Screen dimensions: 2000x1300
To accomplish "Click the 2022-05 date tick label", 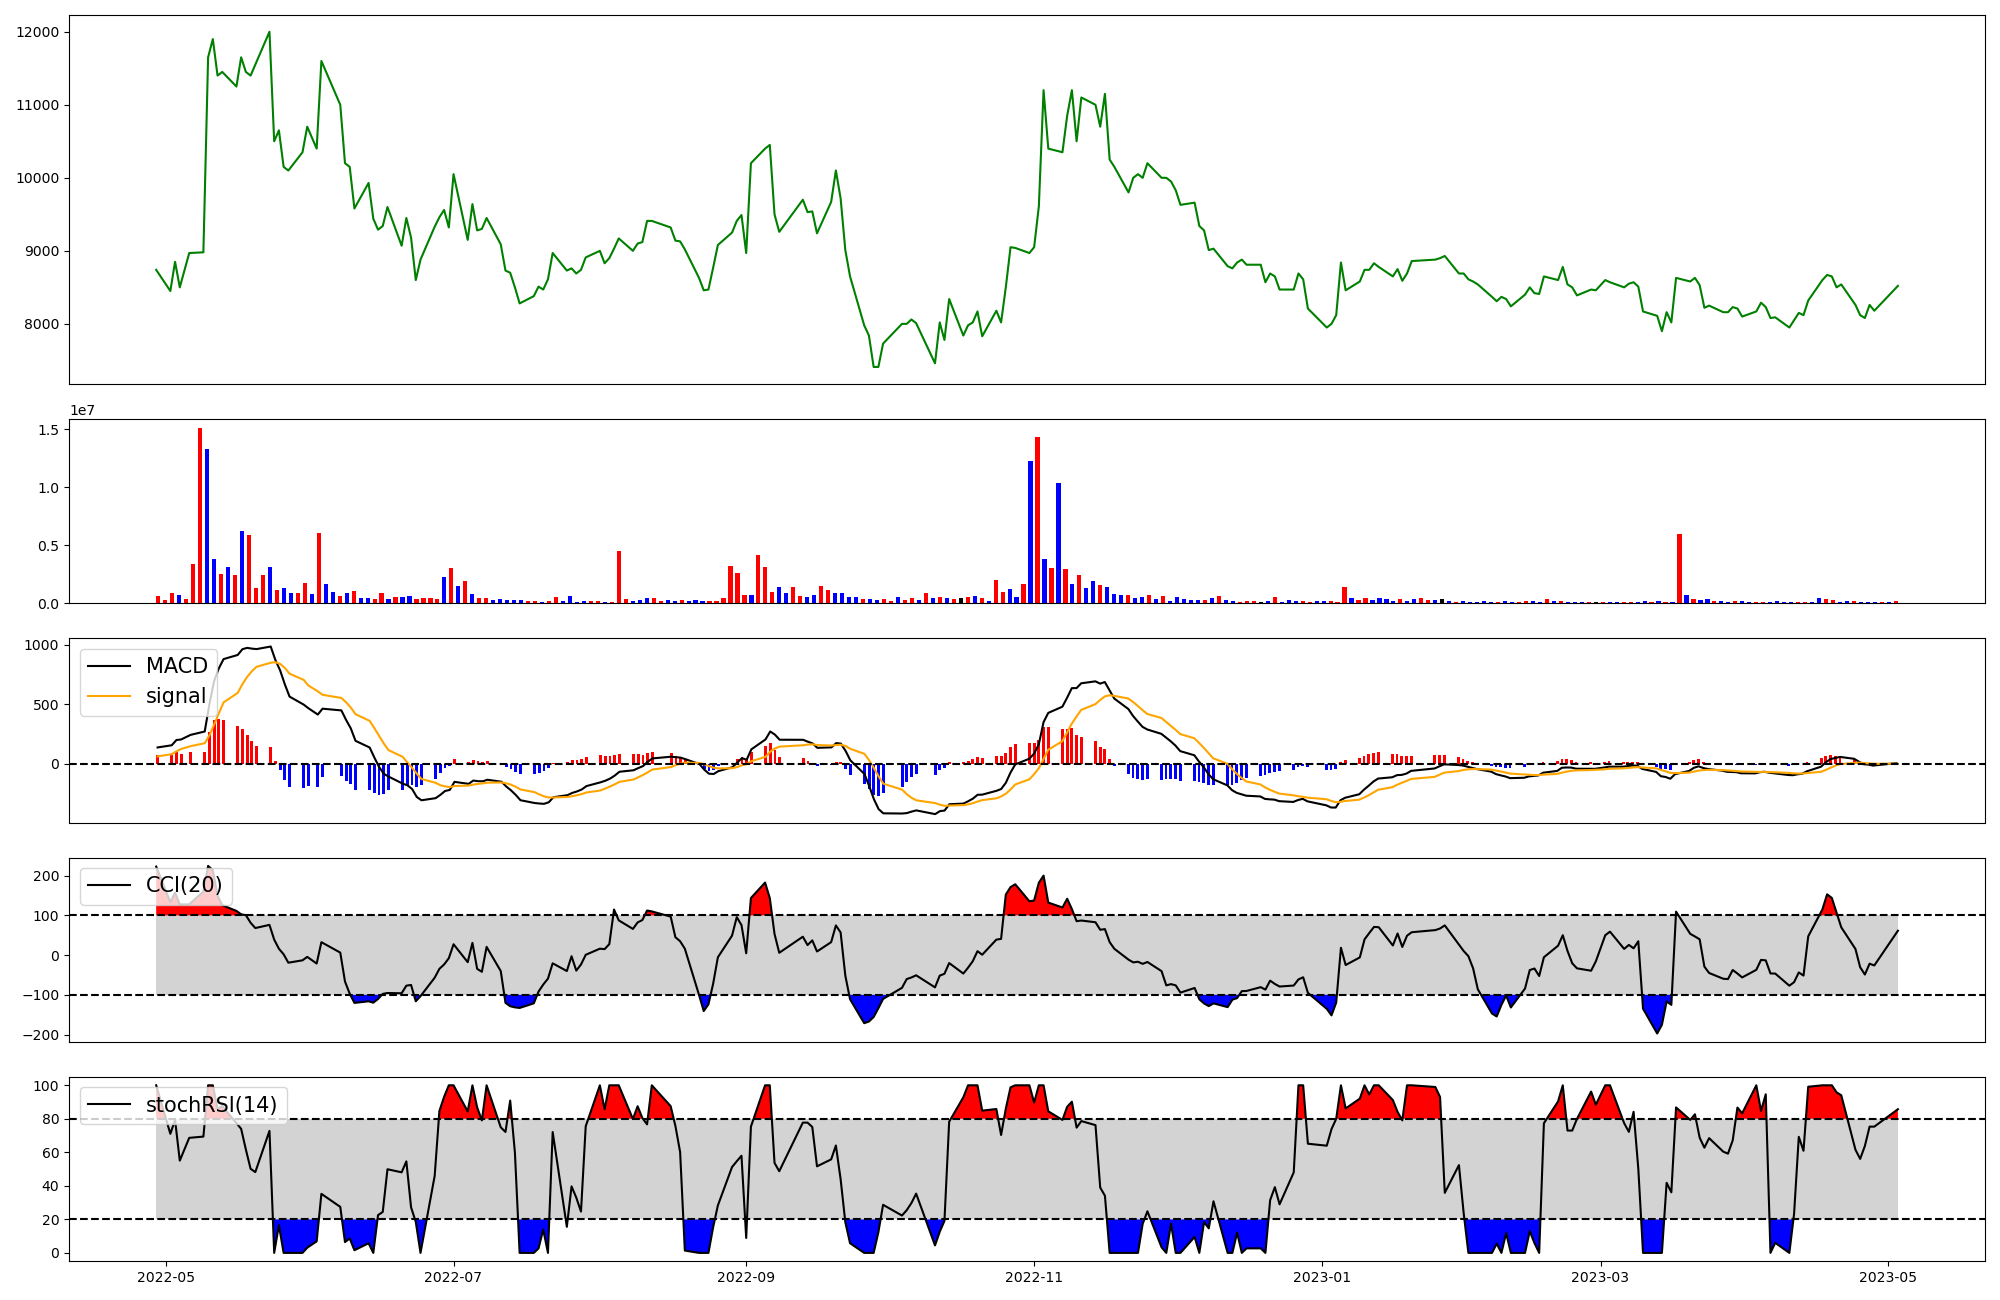I will coord(165,1277).
